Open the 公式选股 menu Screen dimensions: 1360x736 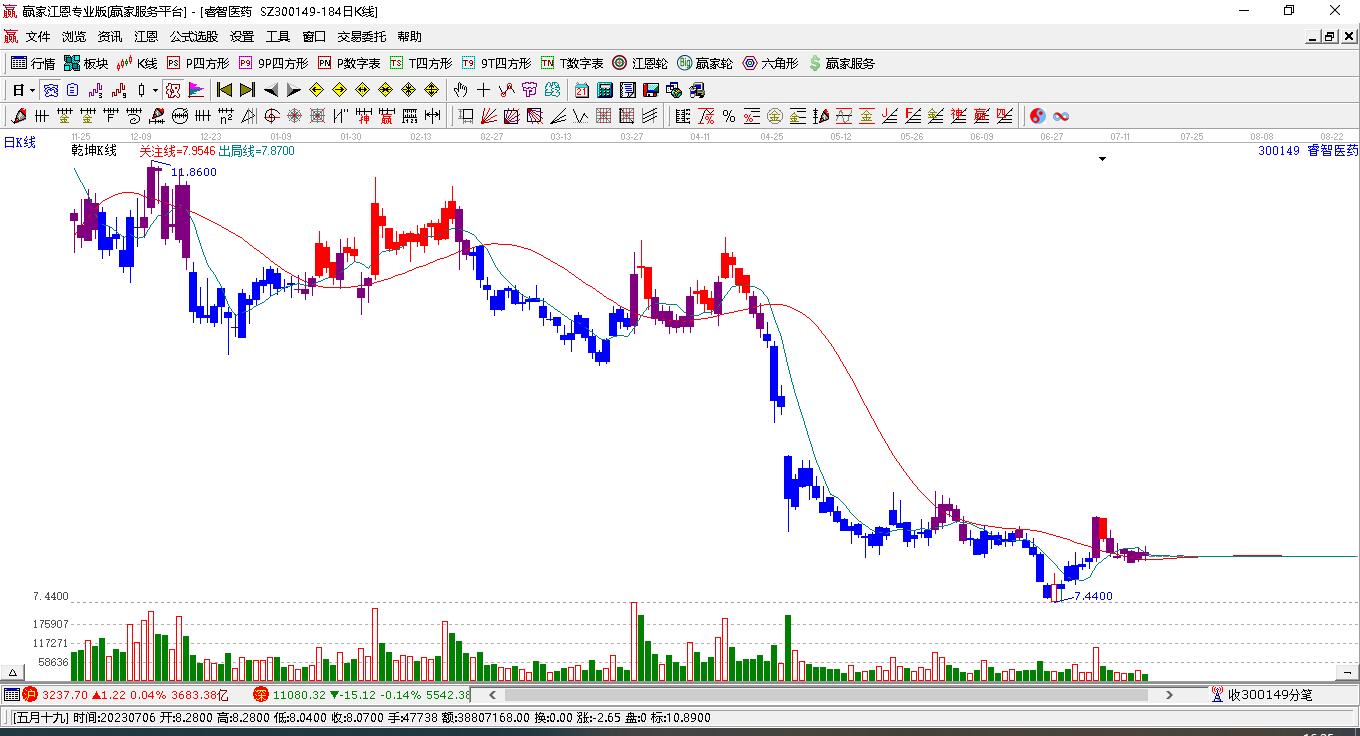tap(193, 37)
